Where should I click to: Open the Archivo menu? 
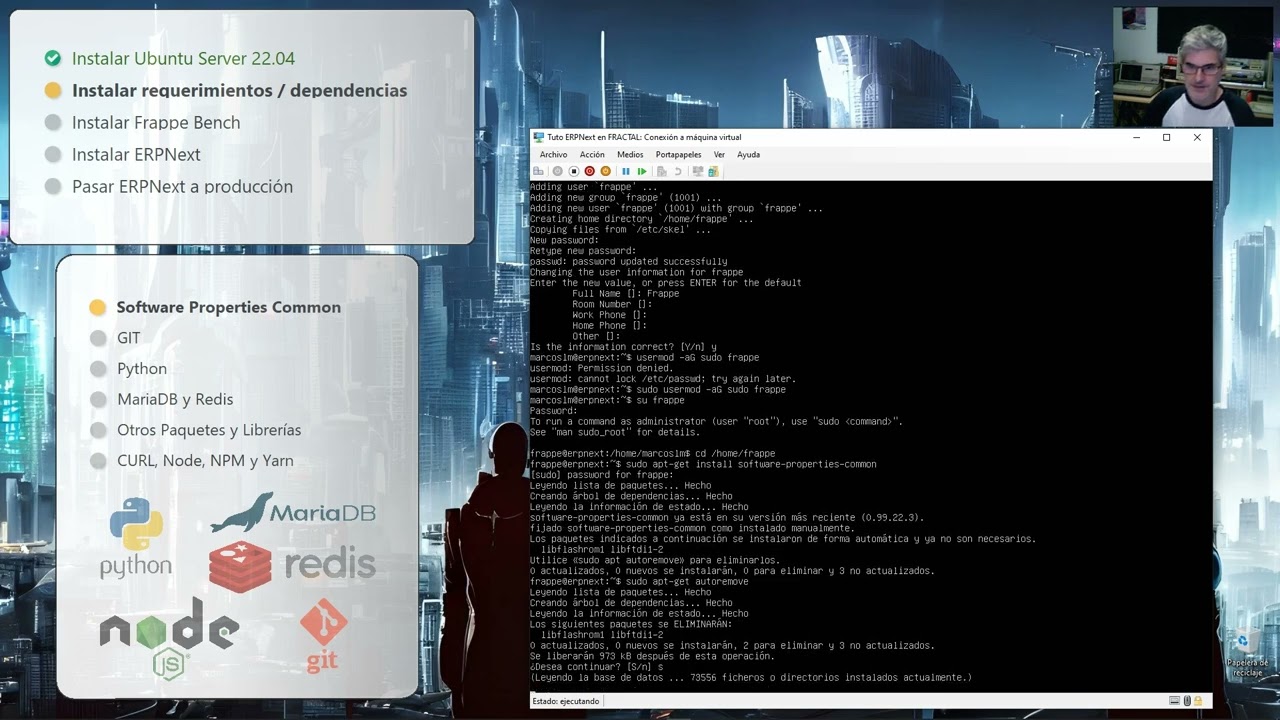point(553,155)
